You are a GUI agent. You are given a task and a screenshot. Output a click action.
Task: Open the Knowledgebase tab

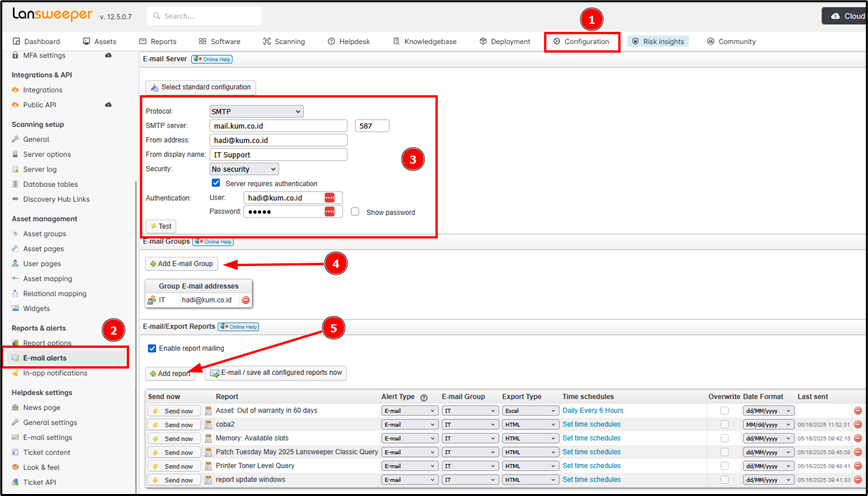(x=425, y=42)
